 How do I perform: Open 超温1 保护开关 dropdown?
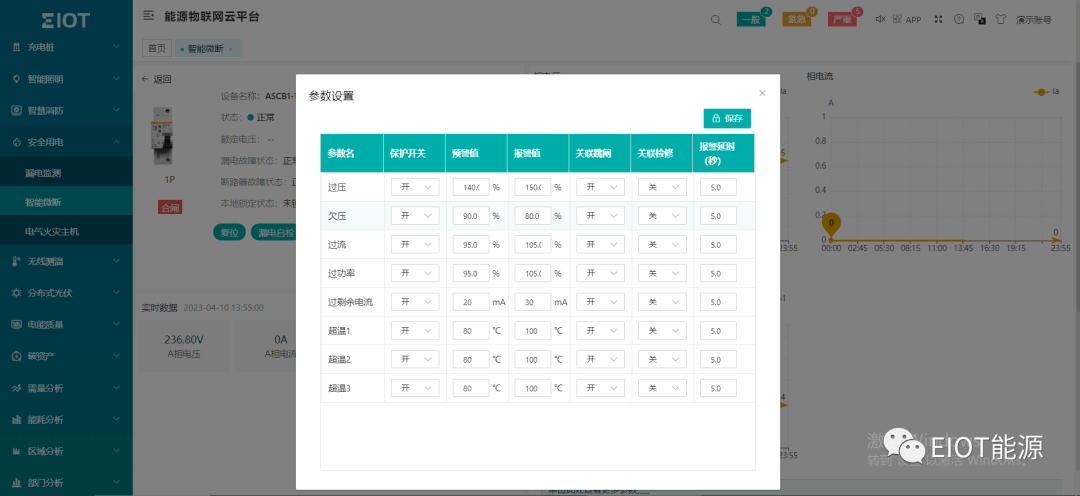point(415,330)
